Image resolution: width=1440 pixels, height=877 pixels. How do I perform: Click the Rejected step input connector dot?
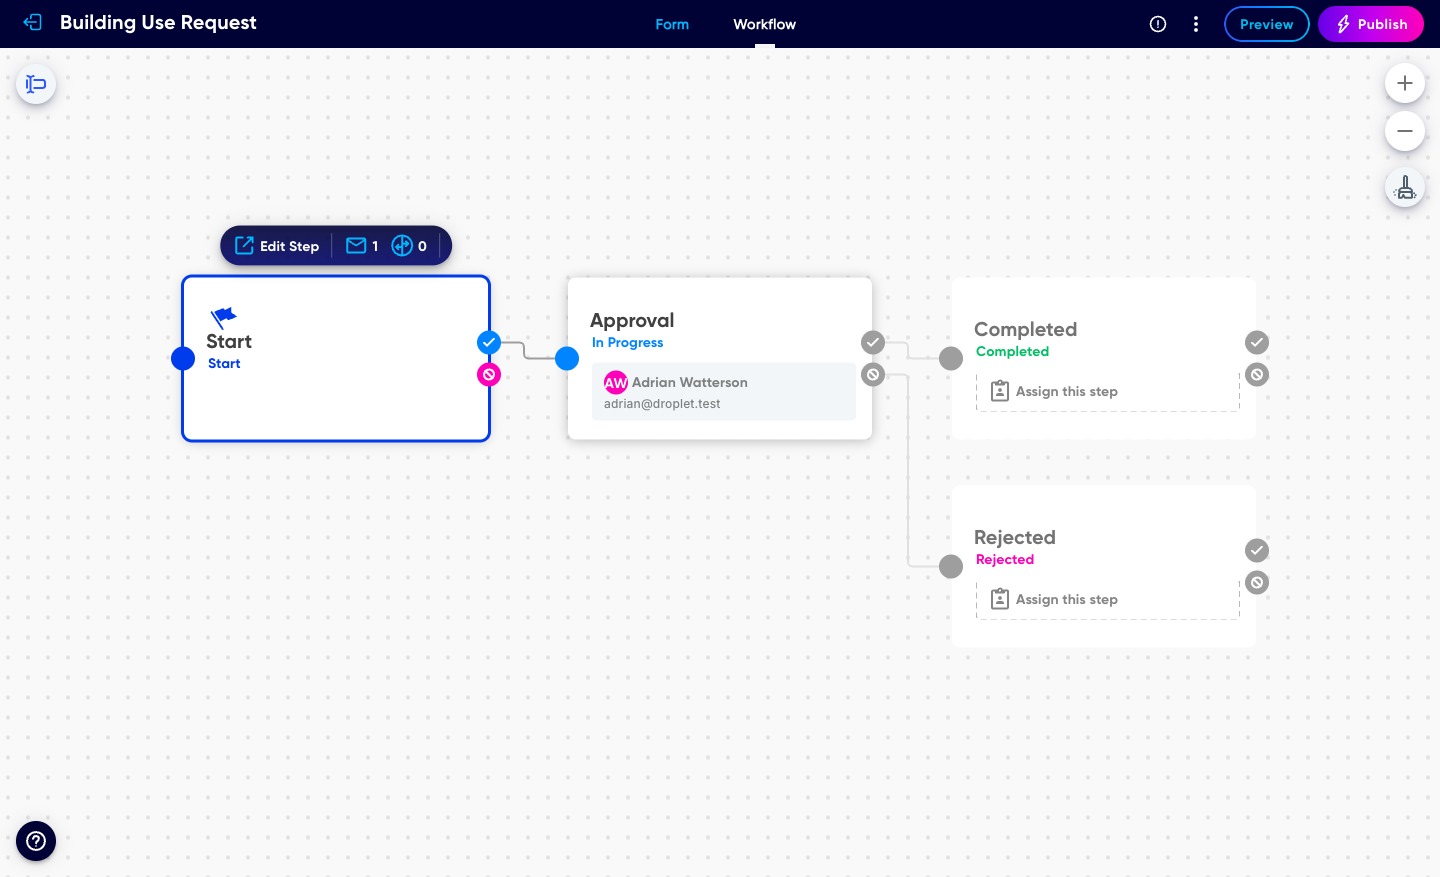click(x=951, y=566)
